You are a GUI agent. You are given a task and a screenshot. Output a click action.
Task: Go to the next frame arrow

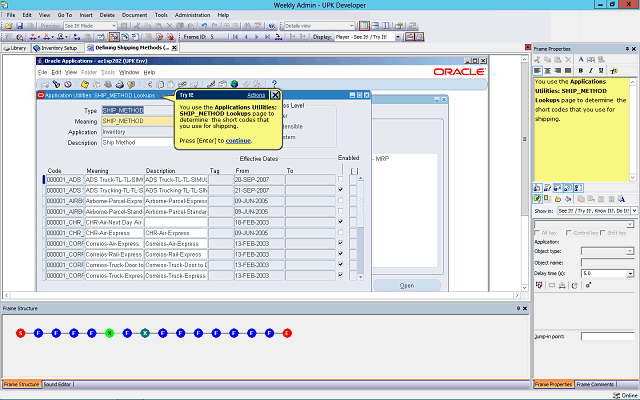pos(256,37)
